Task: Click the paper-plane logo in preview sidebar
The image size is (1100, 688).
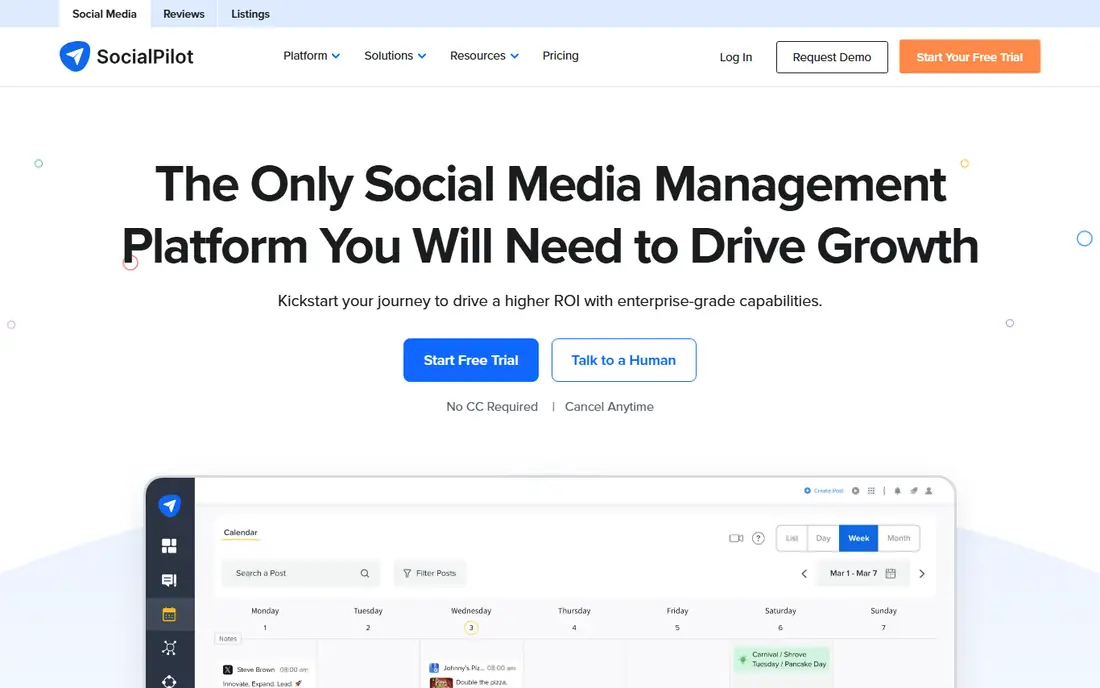Action: [x=170, y=505]
